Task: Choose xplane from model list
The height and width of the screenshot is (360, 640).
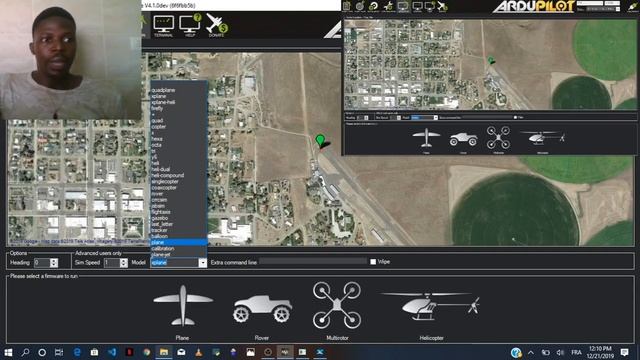Action: coord(159,96)
